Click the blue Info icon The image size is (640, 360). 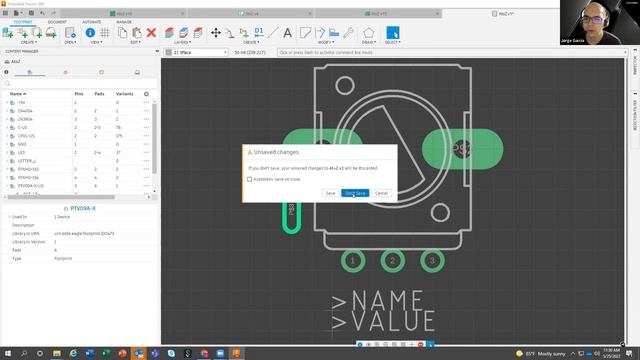(x=90, y=33)
